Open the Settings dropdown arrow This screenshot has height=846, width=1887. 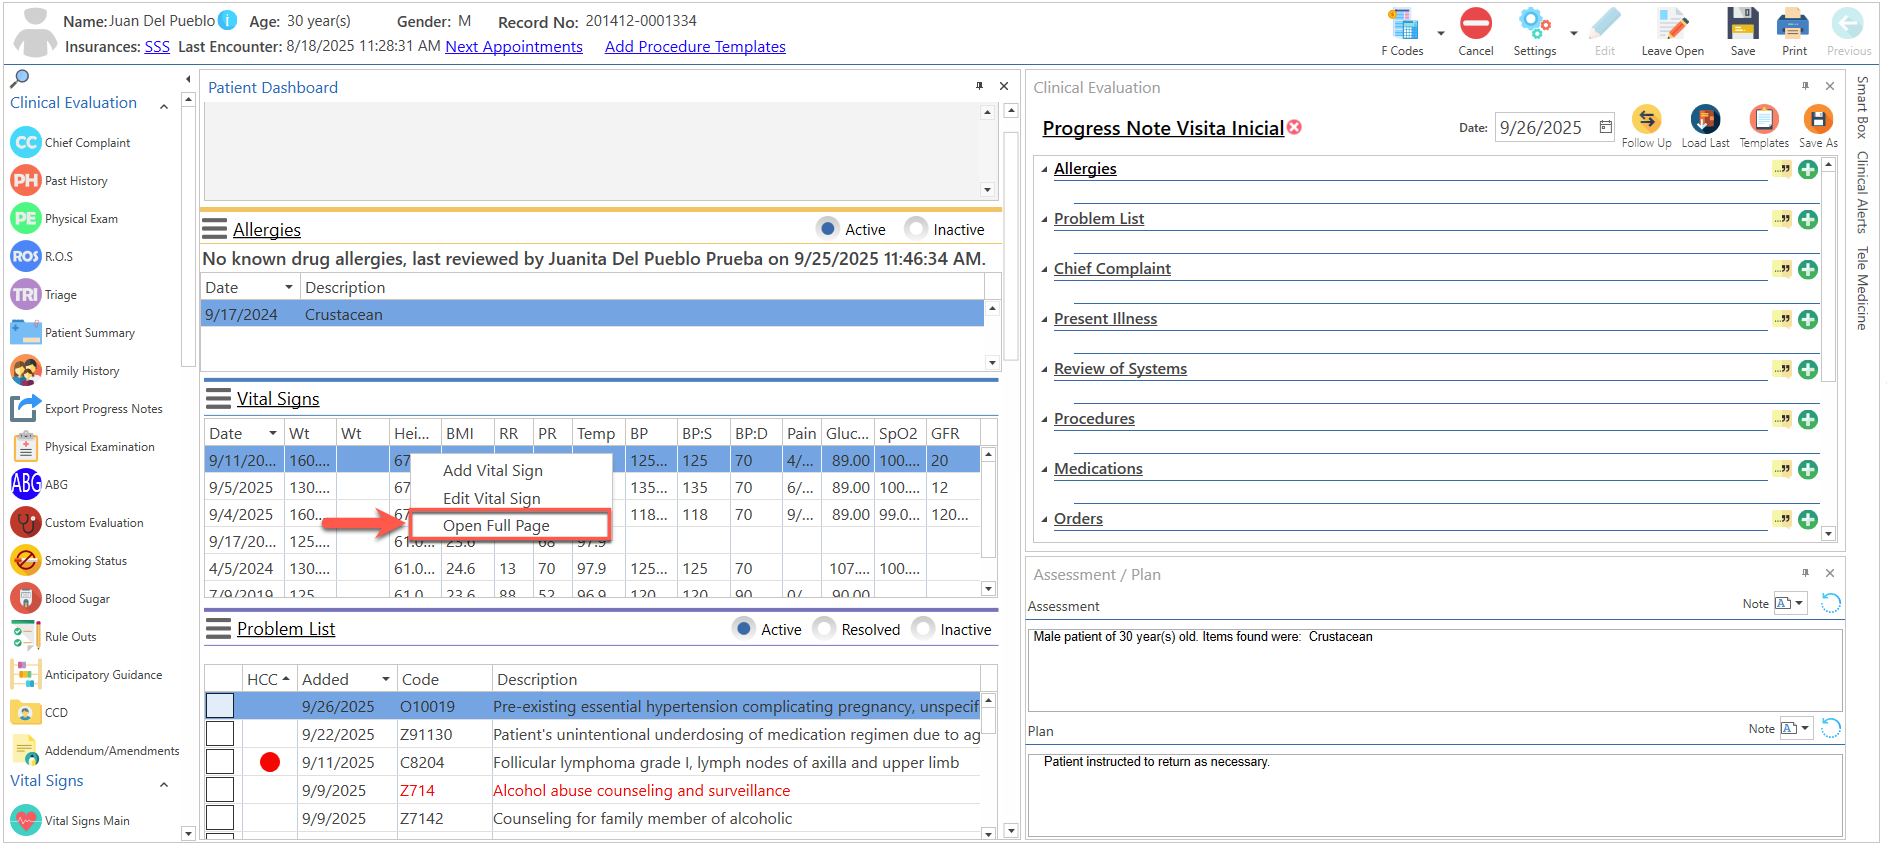click(1574, 33)
